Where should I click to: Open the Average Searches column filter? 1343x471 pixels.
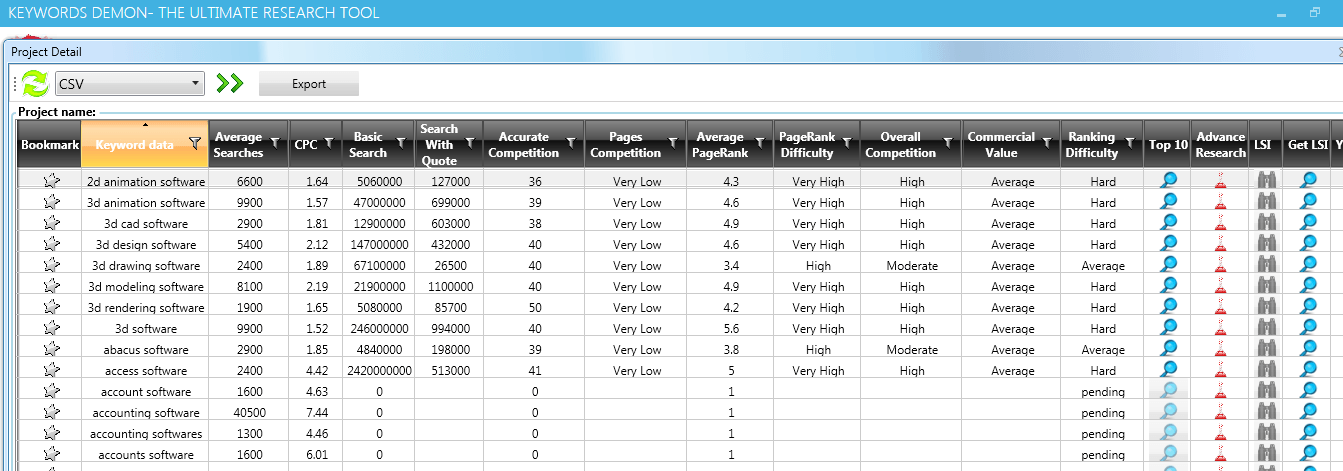tap(275, 144)
